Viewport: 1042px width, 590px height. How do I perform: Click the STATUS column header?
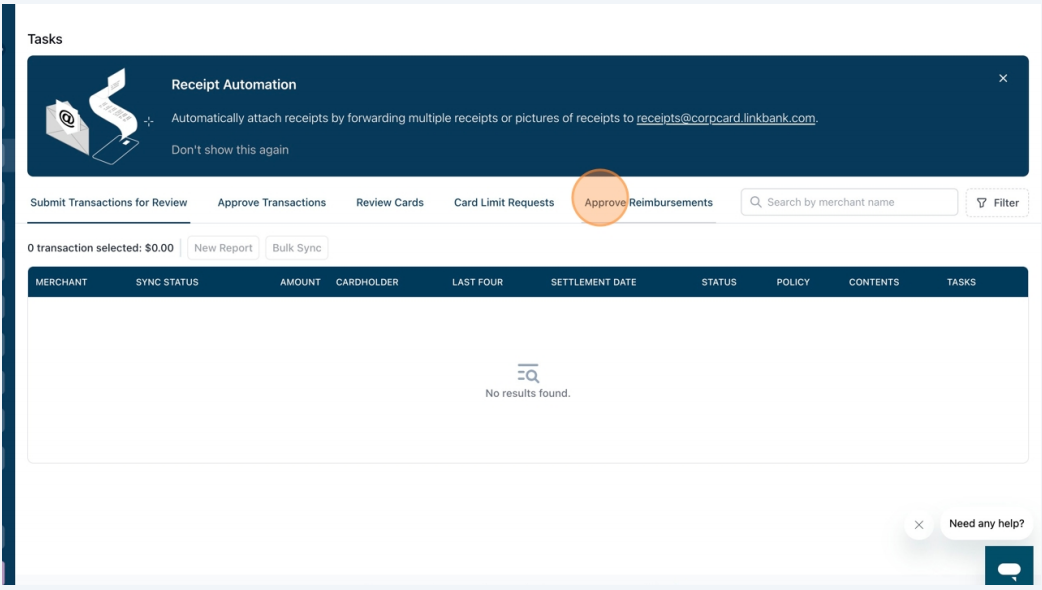[x=719, y=282]
